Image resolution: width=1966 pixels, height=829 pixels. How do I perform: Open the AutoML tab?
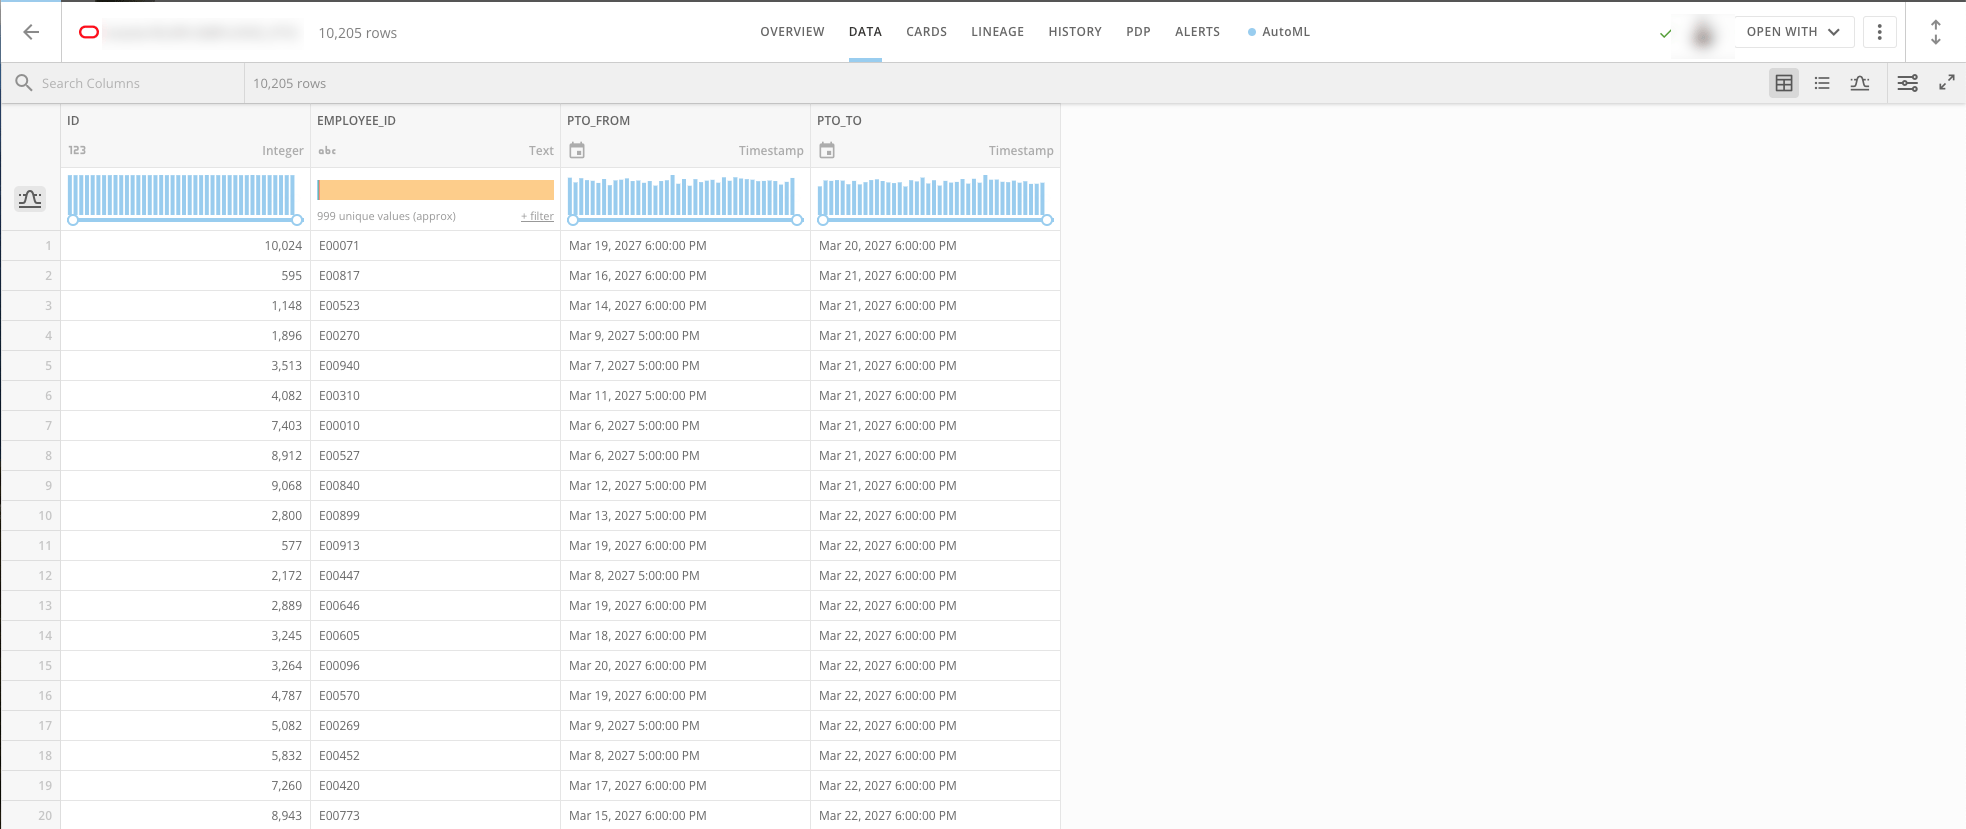coord(1279,32)
